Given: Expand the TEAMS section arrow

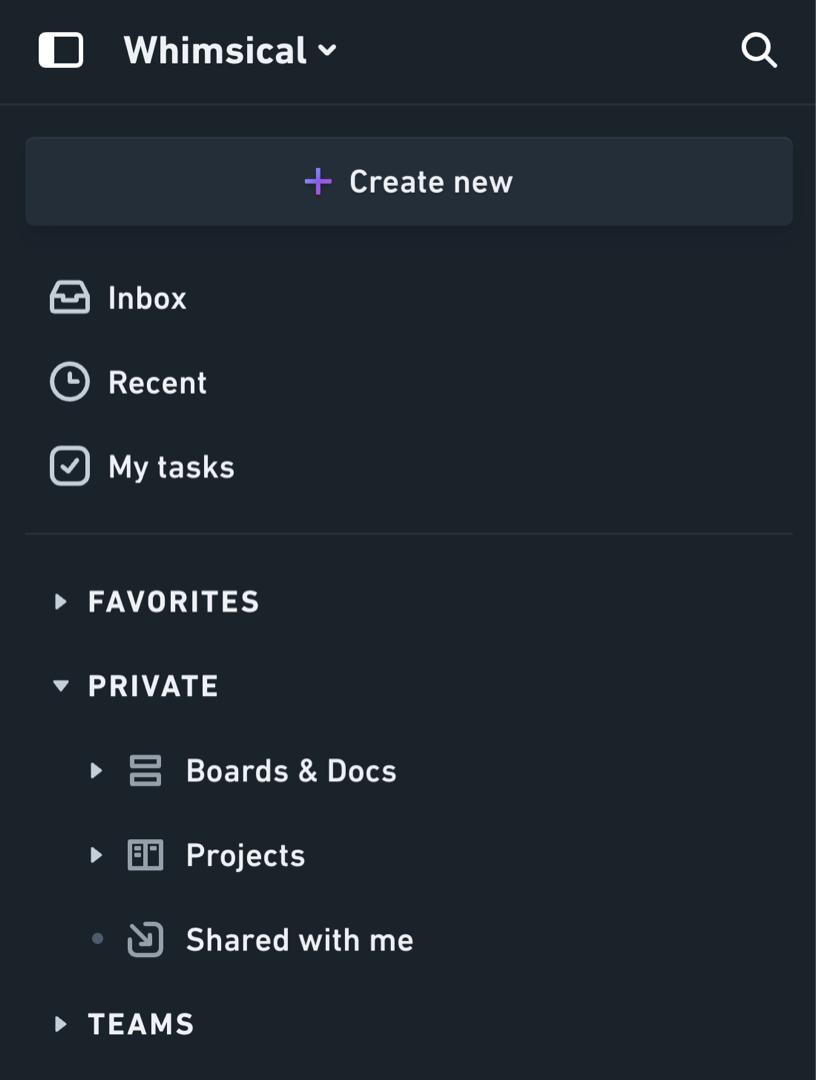Looking at the screenshot, I should [x=61, y=1024].
